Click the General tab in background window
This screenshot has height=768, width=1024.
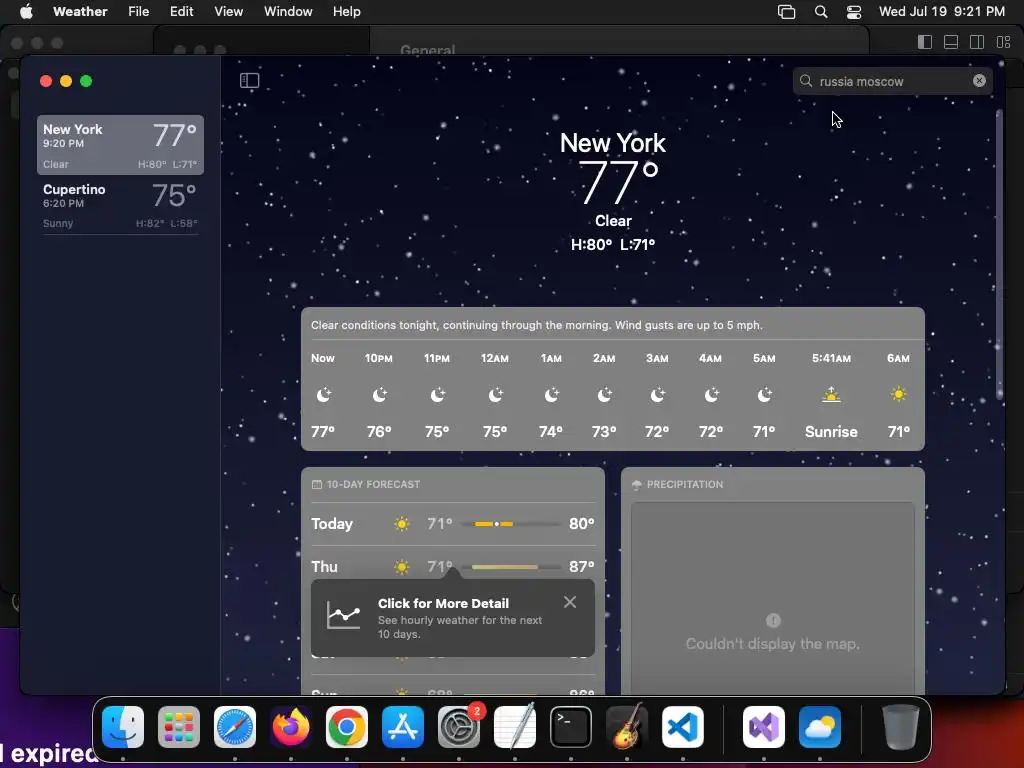pyautogui.click(x=428, y=50)
